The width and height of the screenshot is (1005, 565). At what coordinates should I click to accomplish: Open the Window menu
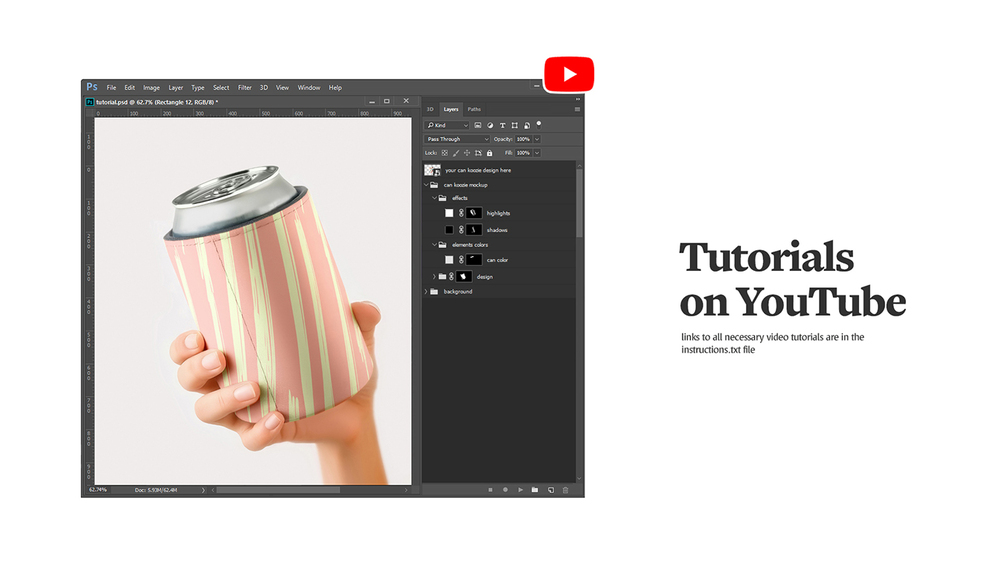click(309, 88)
